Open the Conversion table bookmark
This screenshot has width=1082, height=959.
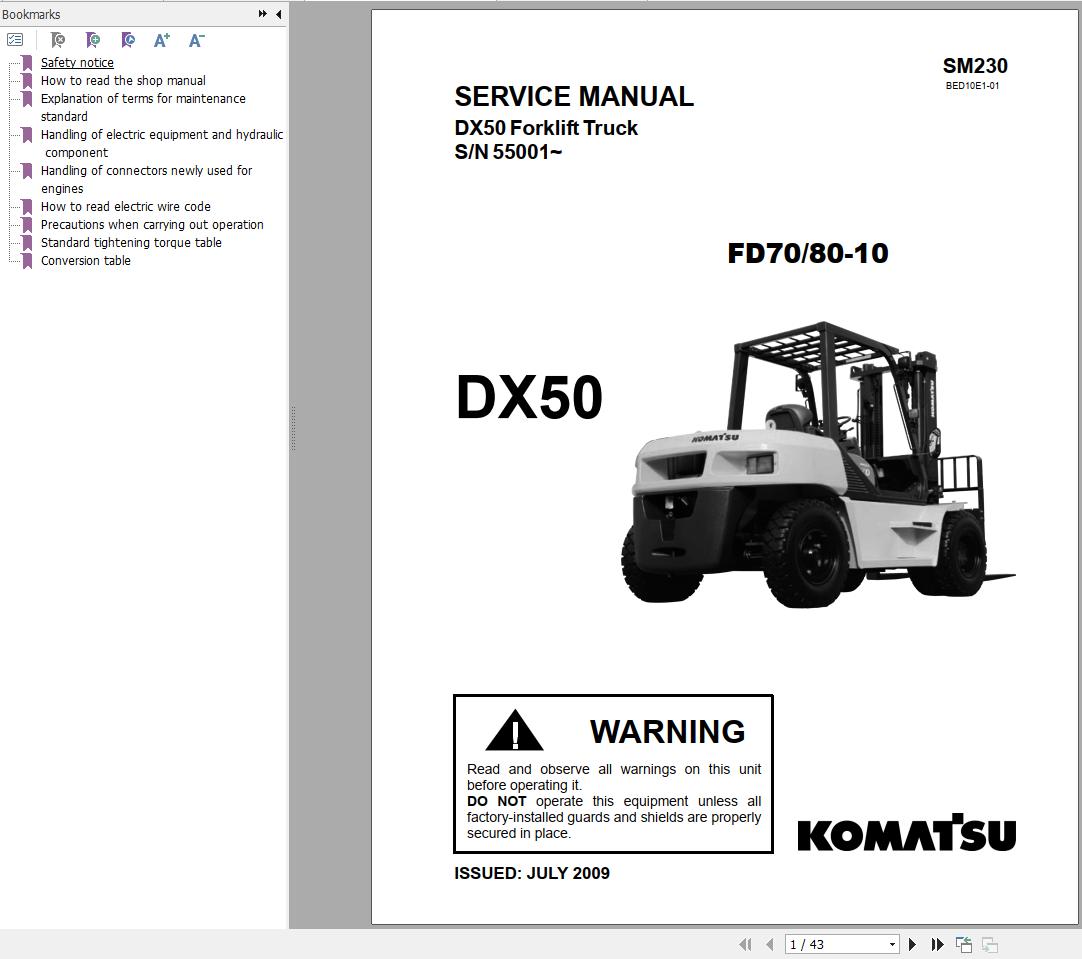[x=86, y=260]
